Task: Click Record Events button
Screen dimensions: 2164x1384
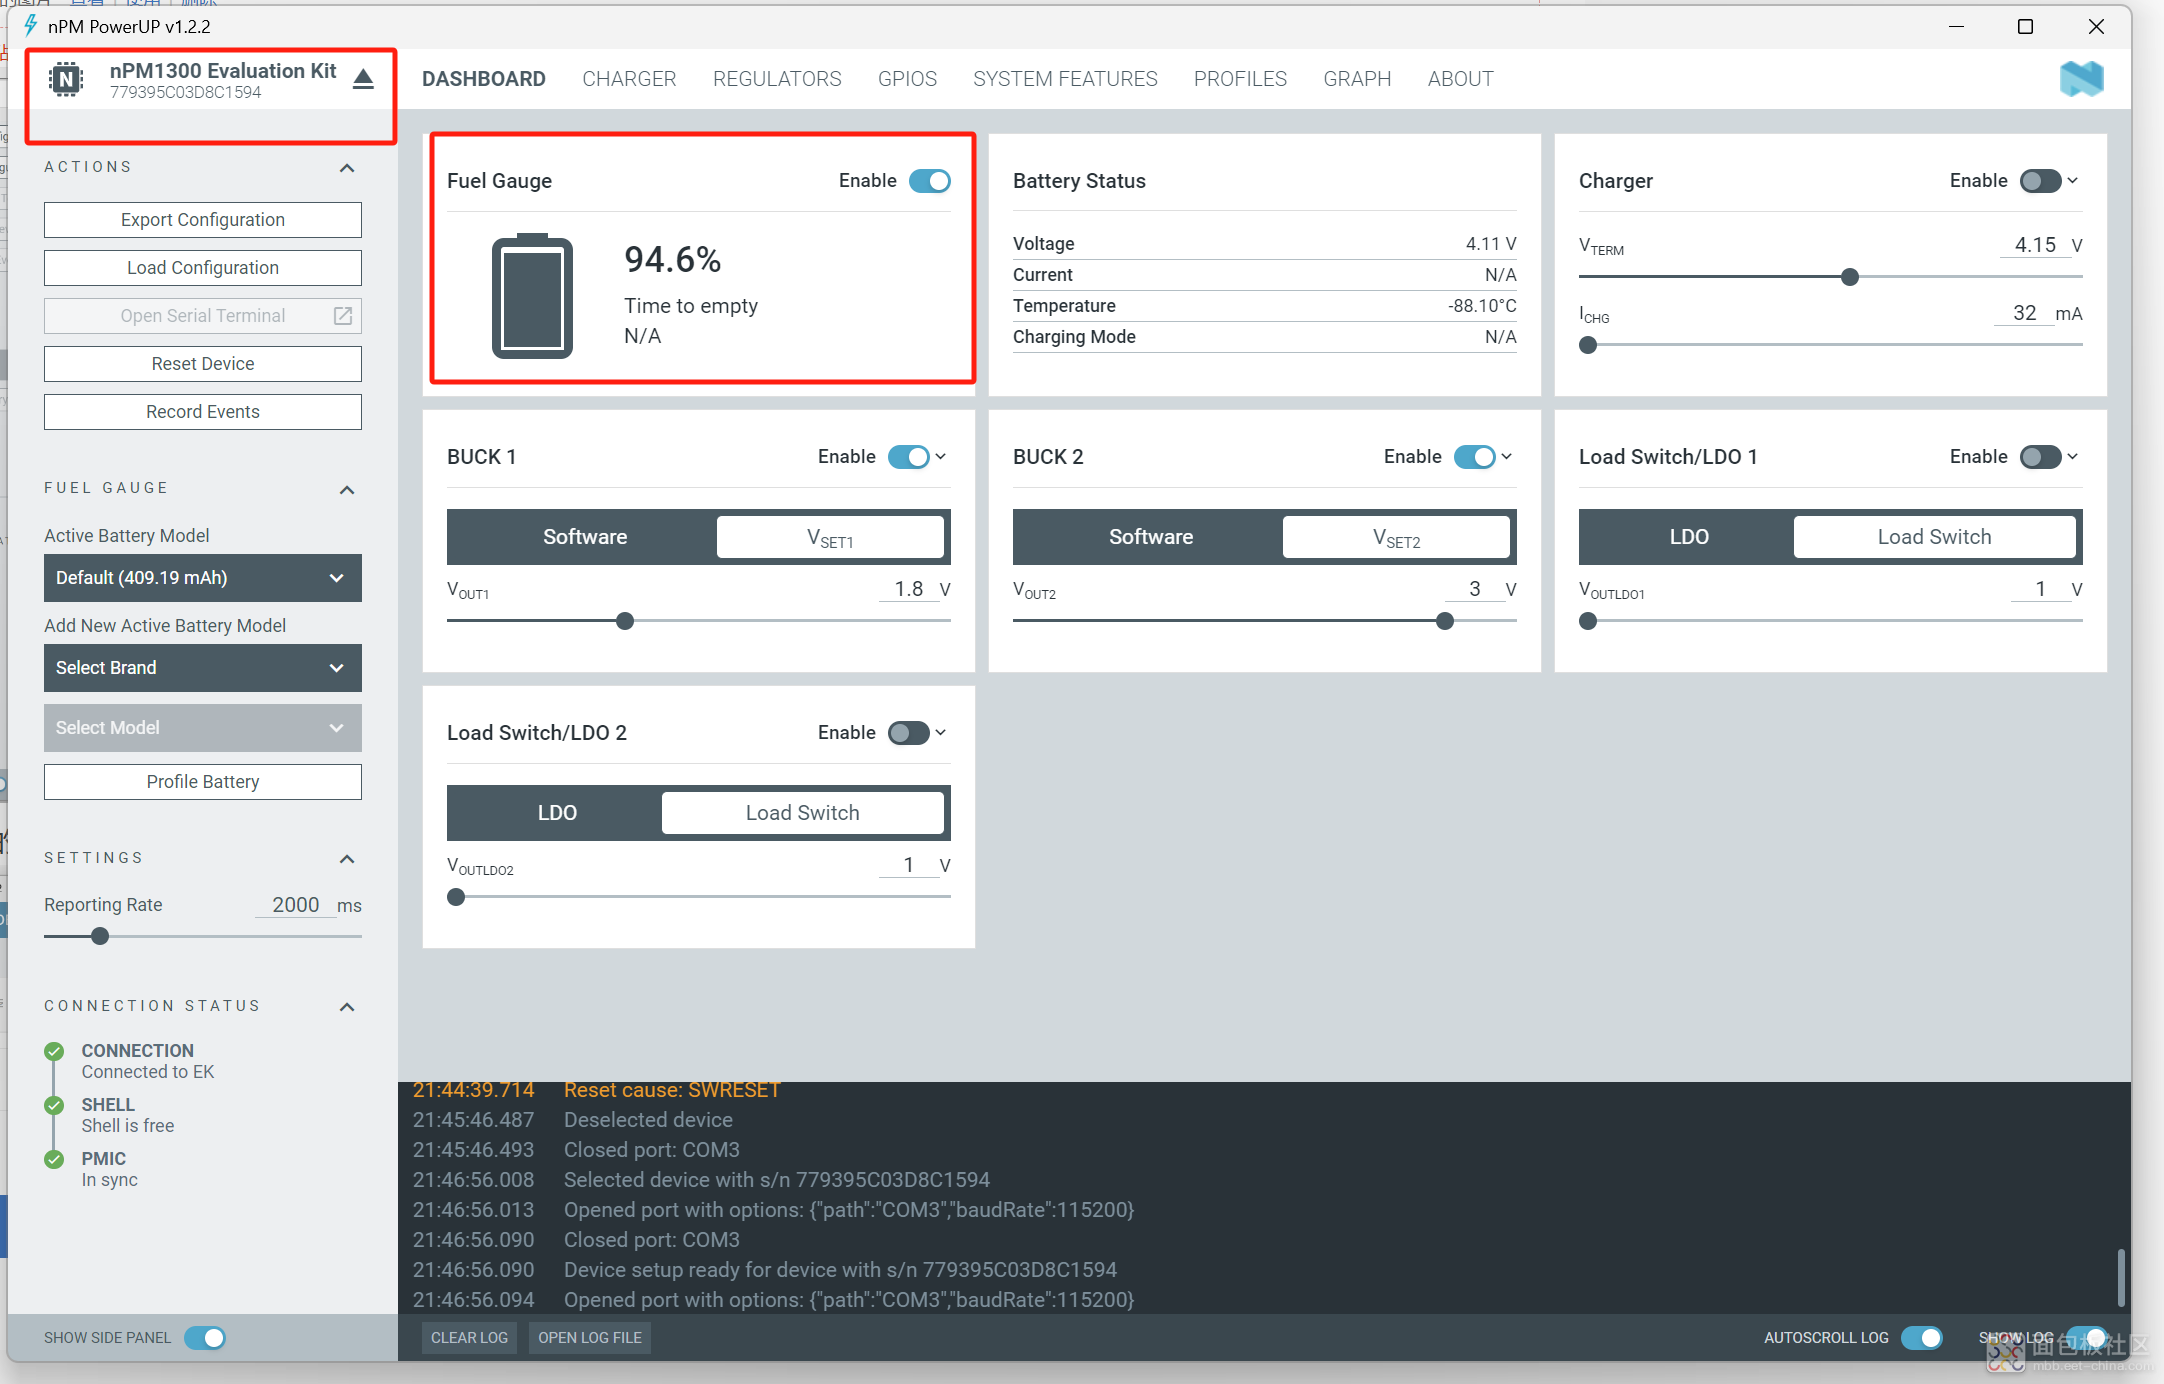Action: click(203, 412)
